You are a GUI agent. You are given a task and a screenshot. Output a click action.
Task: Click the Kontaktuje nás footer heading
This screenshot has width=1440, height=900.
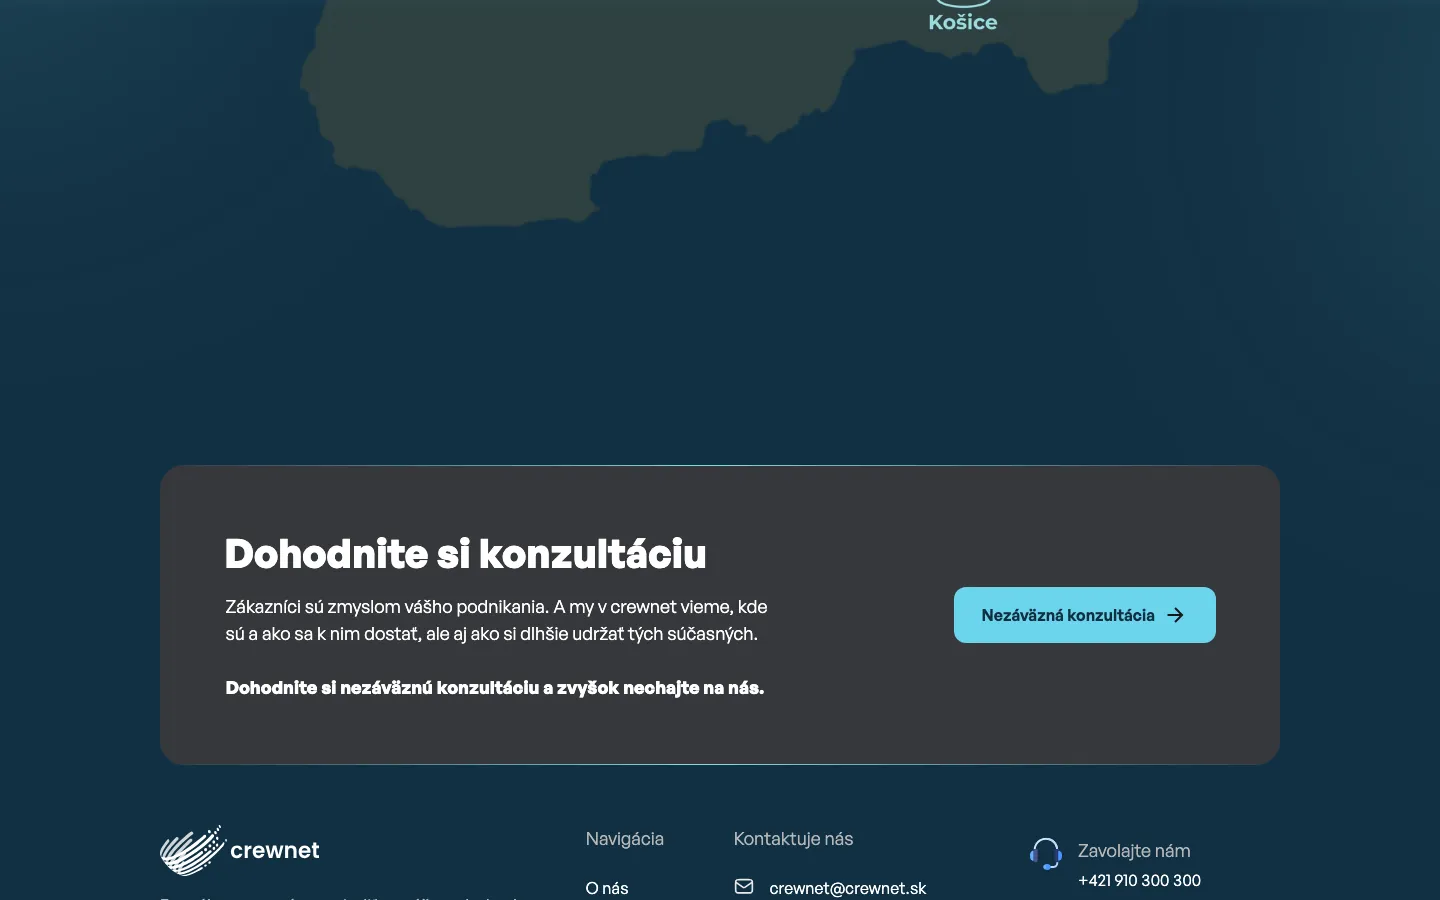coord(793,839)
